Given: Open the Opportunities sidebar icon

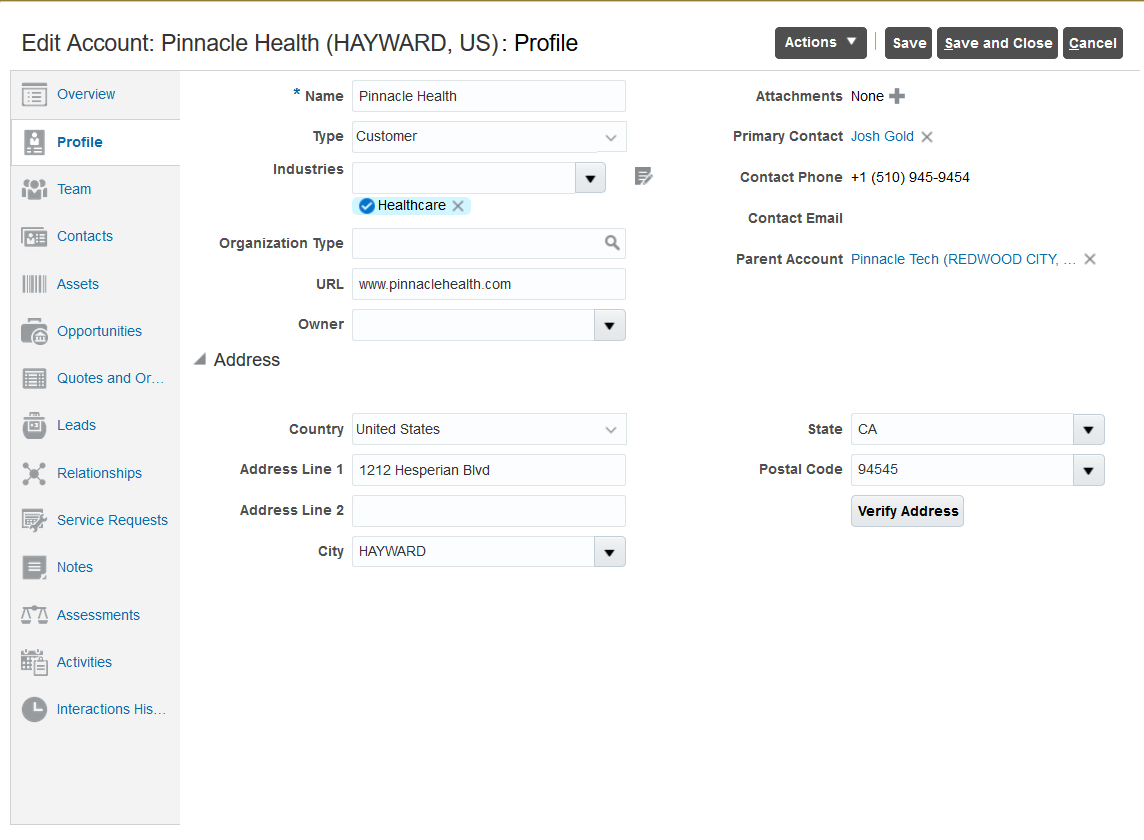Looking at the screenshot, I should click(34, 332).
